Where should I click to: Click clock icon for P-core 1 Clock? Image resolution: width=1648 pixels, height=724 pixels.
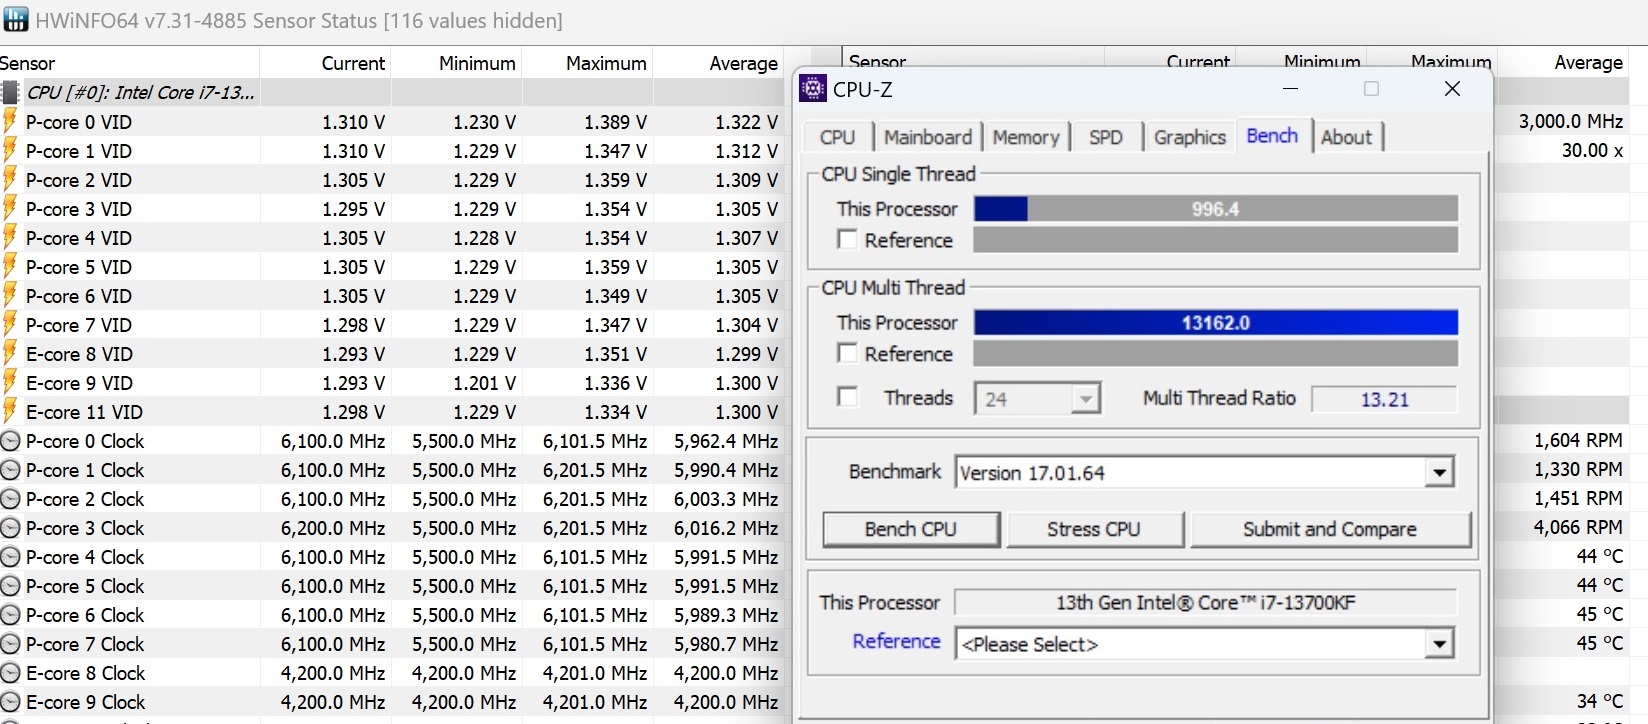pyautogui.click(x=10, y=470)
